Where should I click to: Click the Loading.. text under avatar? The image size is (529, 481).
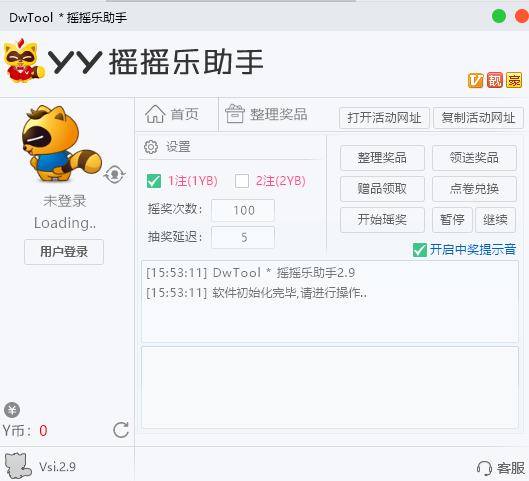65,223
